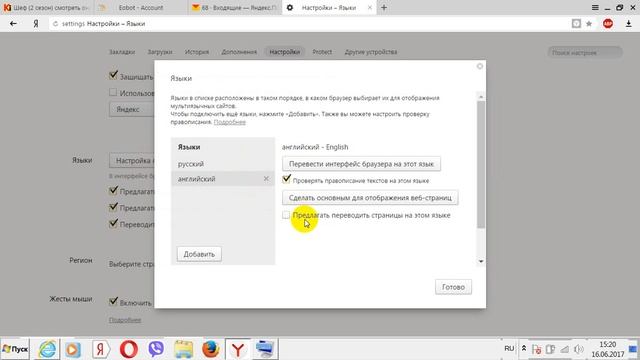Open the volume speaker tray icon
The height and width of the screenshot is (360, 640).
[578, 349]
